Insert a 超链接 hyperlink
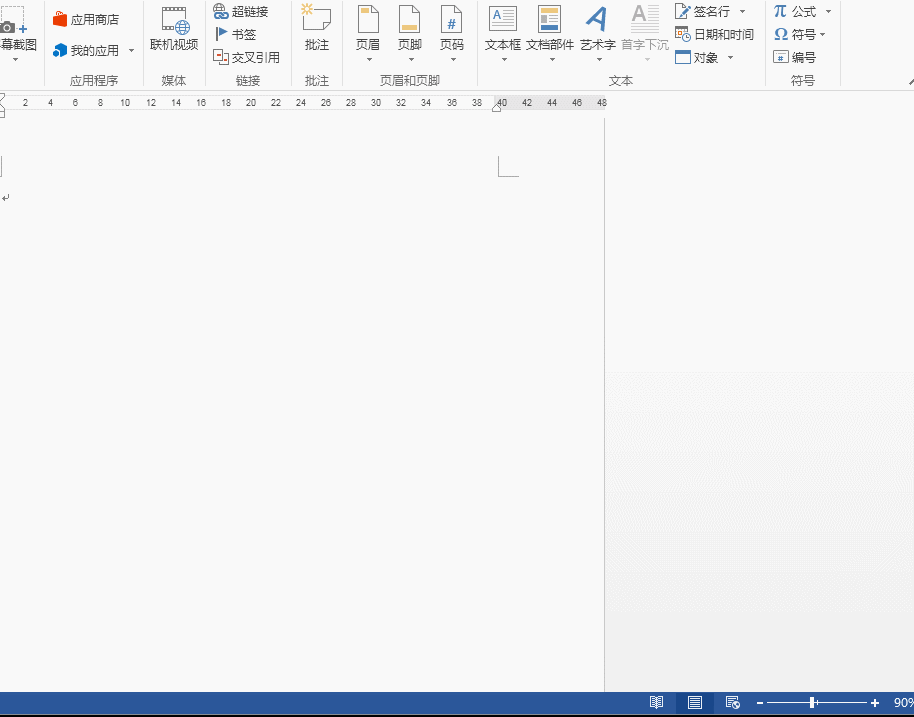The width and height of the screenshot is (914, 717). [x=240, y=12]
